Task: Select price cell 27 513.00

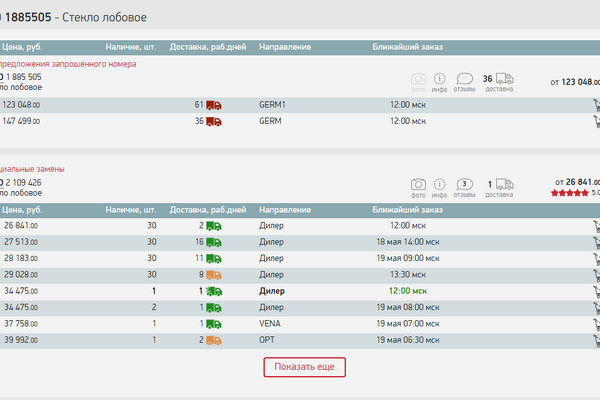Action: click(21, 242)
